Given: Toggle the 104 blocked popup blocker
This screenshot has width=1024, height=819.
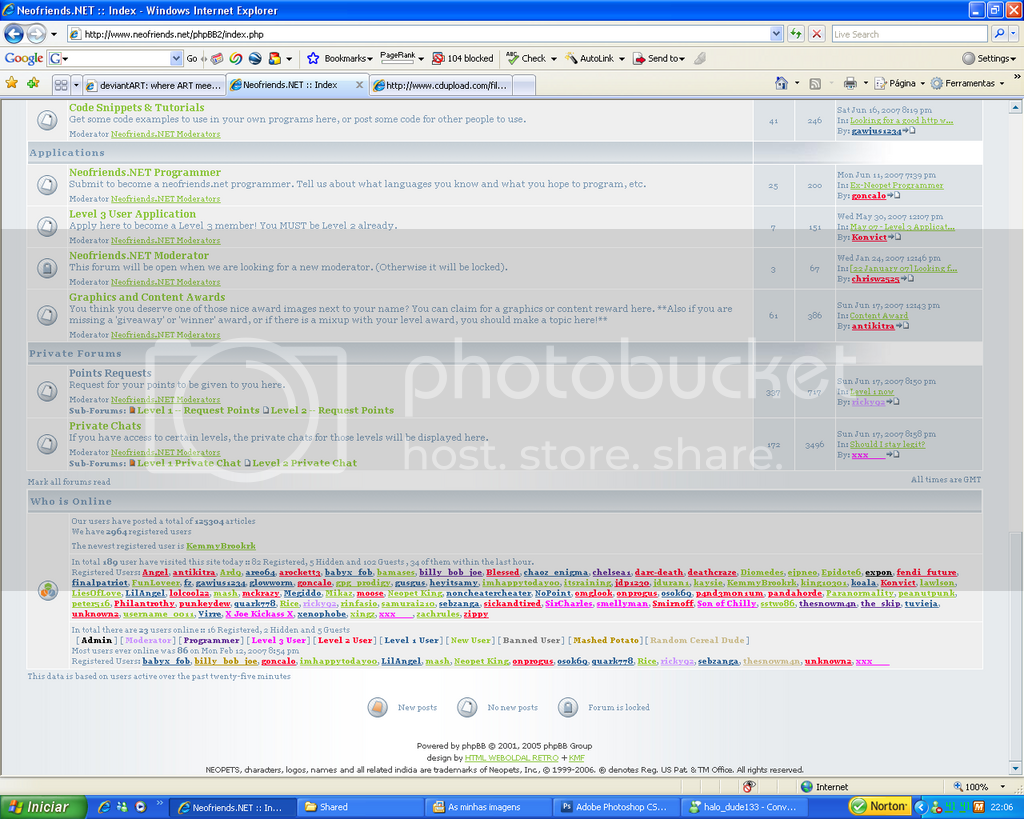Looking at the screenshot, I should (x=462, y=59).
